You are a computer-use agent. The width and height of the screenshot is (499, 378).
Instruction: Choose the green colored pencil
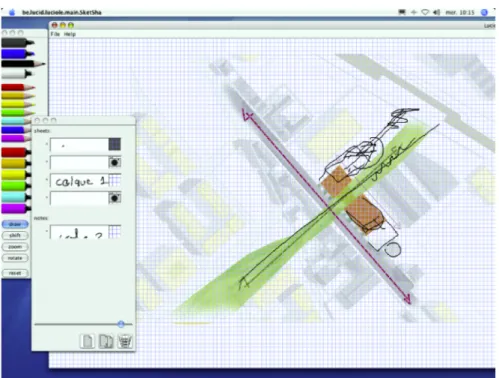pos(18,113)
